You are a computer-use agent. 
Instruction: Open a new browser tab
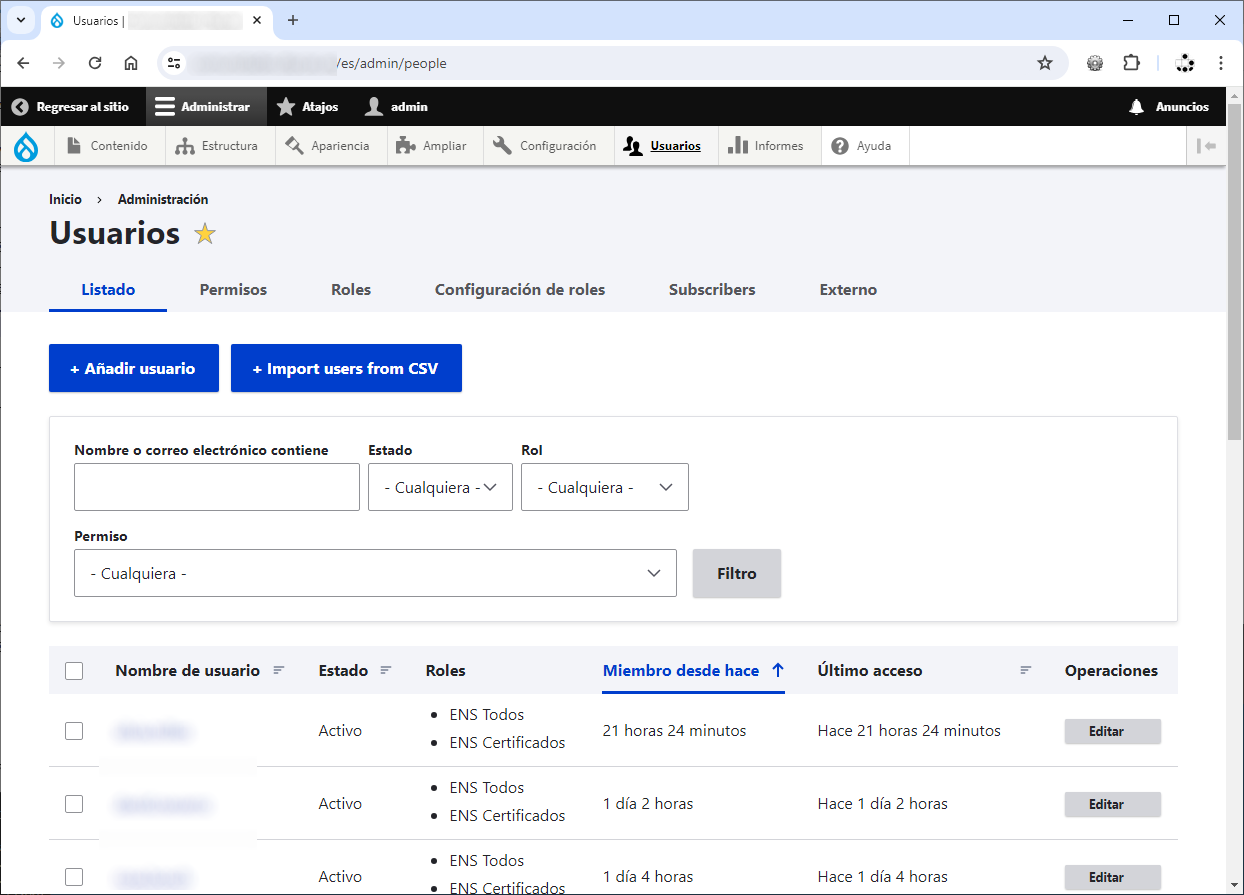point(293,20)
